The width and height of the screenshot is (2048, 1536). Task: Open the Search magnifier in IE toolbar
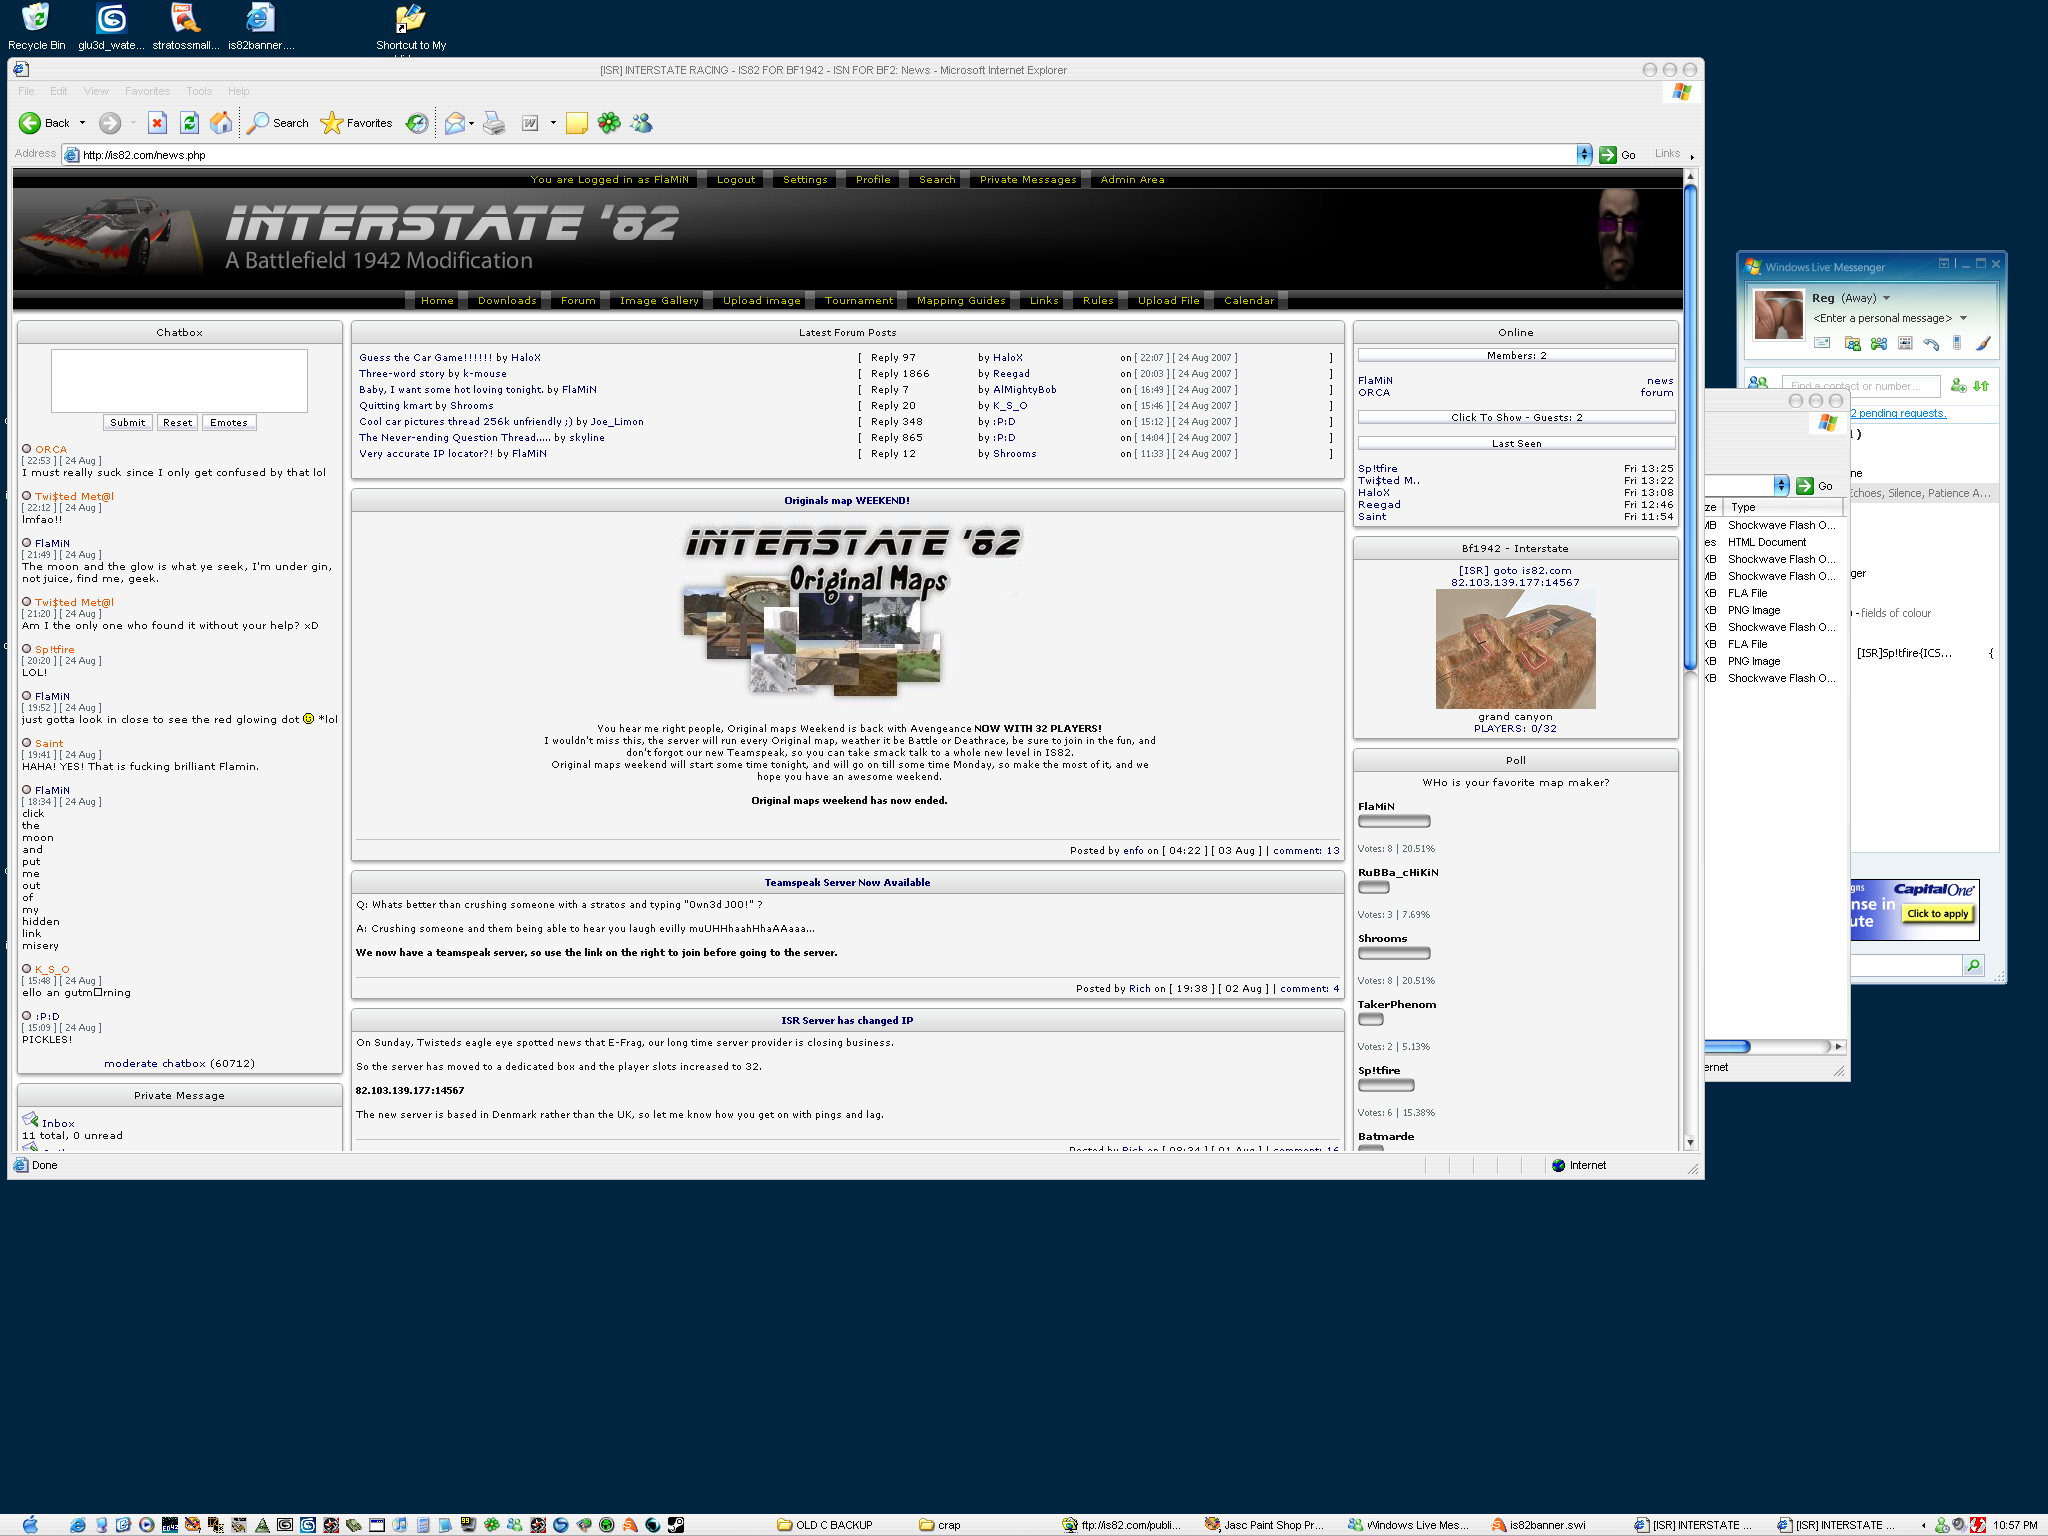click(x=278, y=123)
